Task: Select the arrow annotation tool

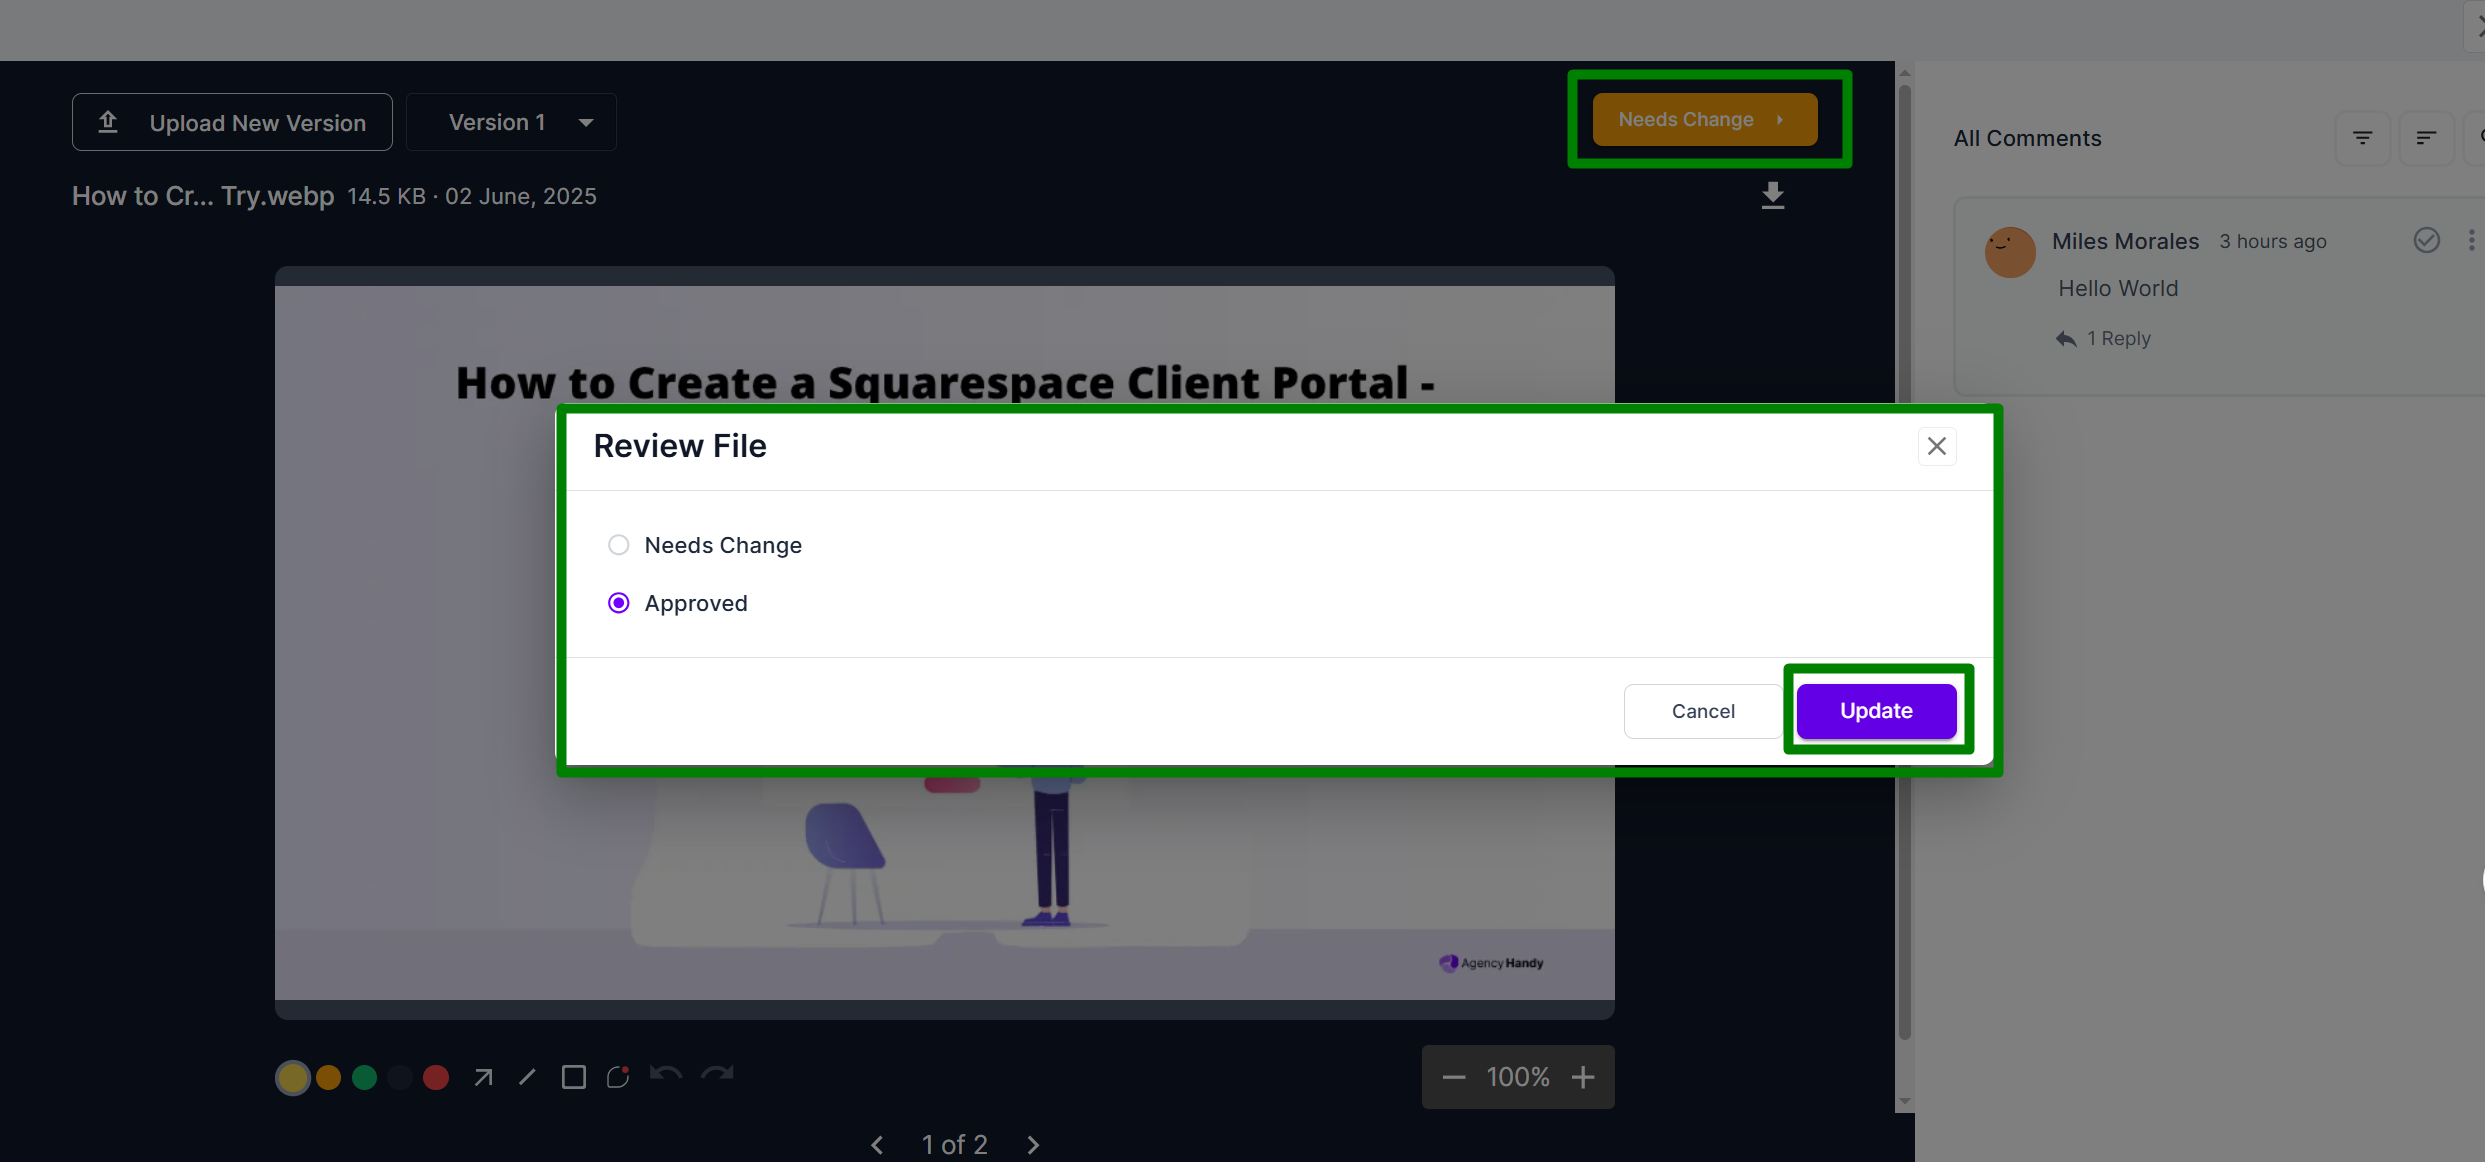Action: pos(483,1077)
